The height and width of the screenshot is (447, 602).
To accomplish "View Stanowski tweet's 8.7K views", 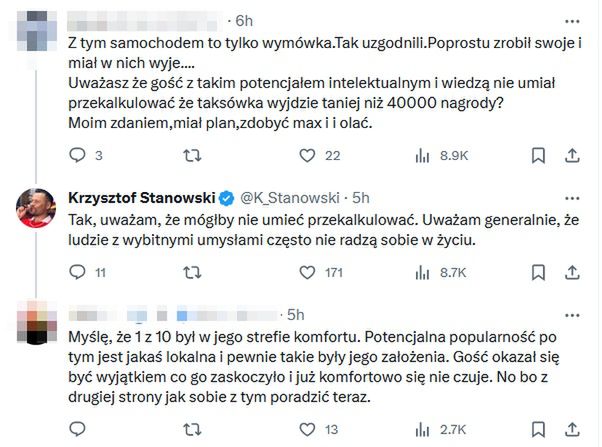I will (422, 271).
